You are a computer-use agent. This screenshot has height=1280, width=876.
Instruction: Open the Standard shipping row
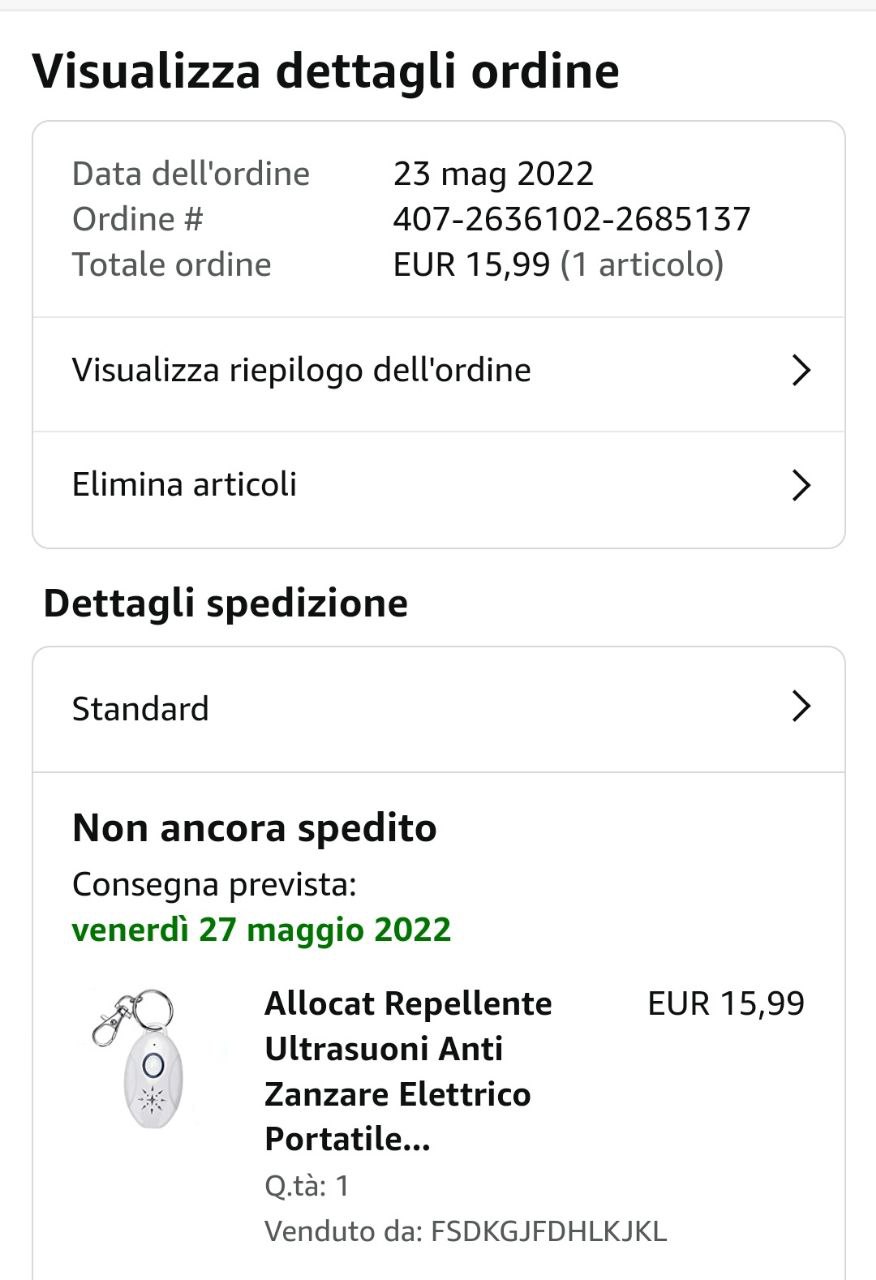tap(141, 709)
